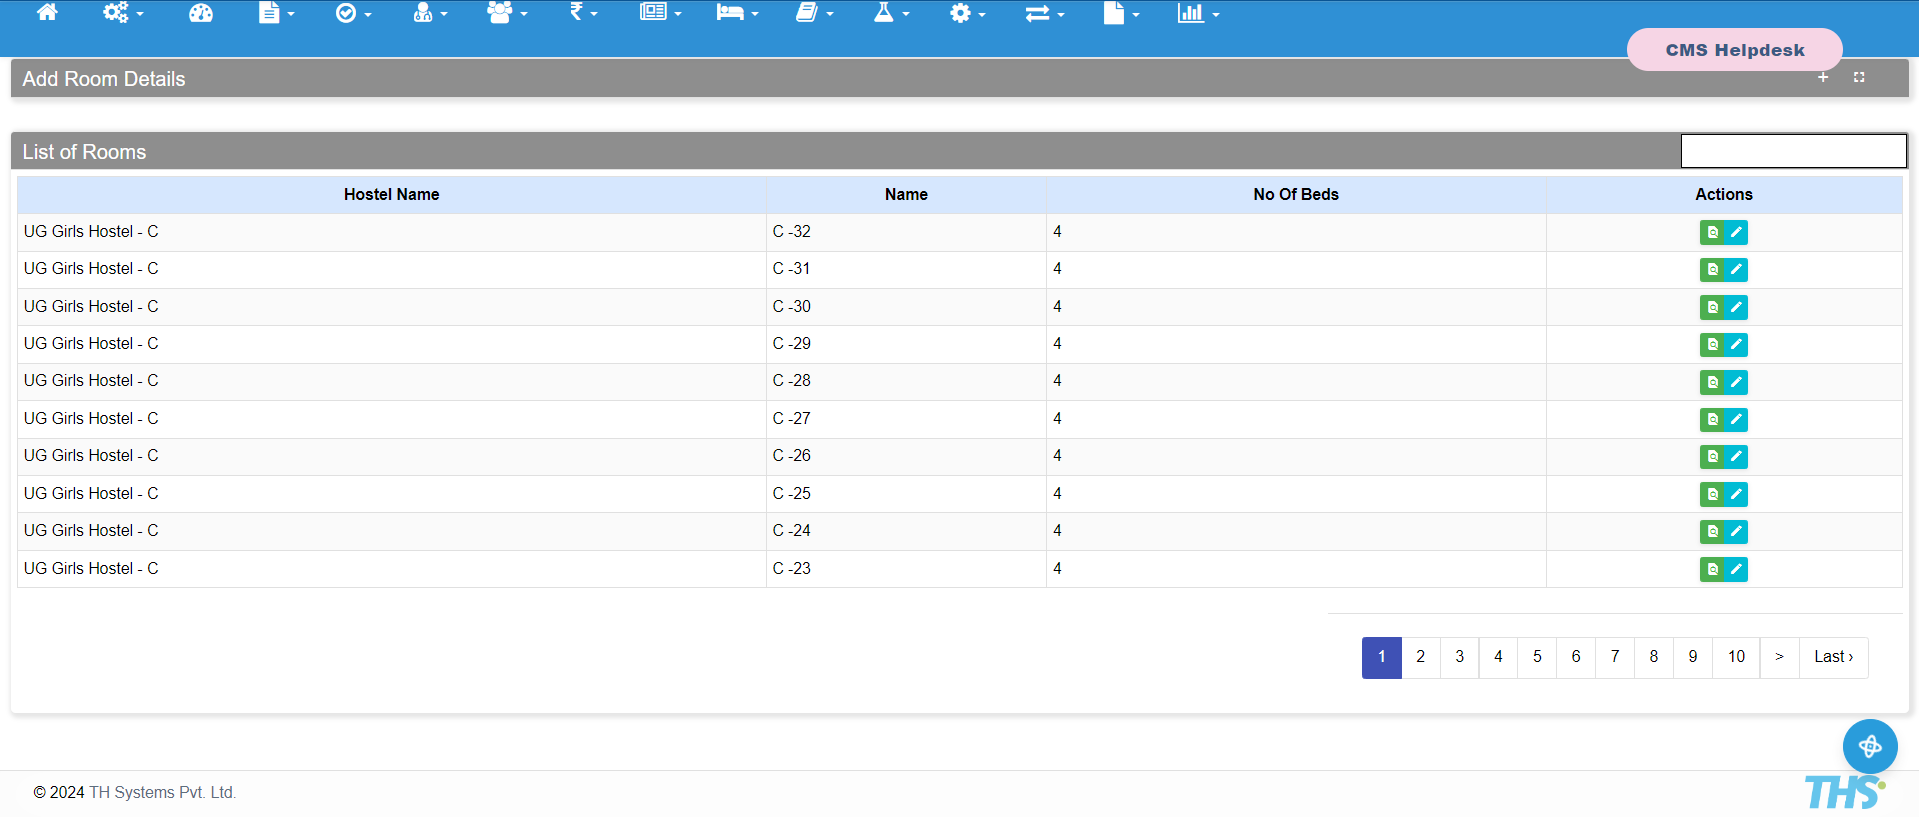Go to the Home icon in navbar
This screenshot has height=817, width=1919.
click(47, 13)
